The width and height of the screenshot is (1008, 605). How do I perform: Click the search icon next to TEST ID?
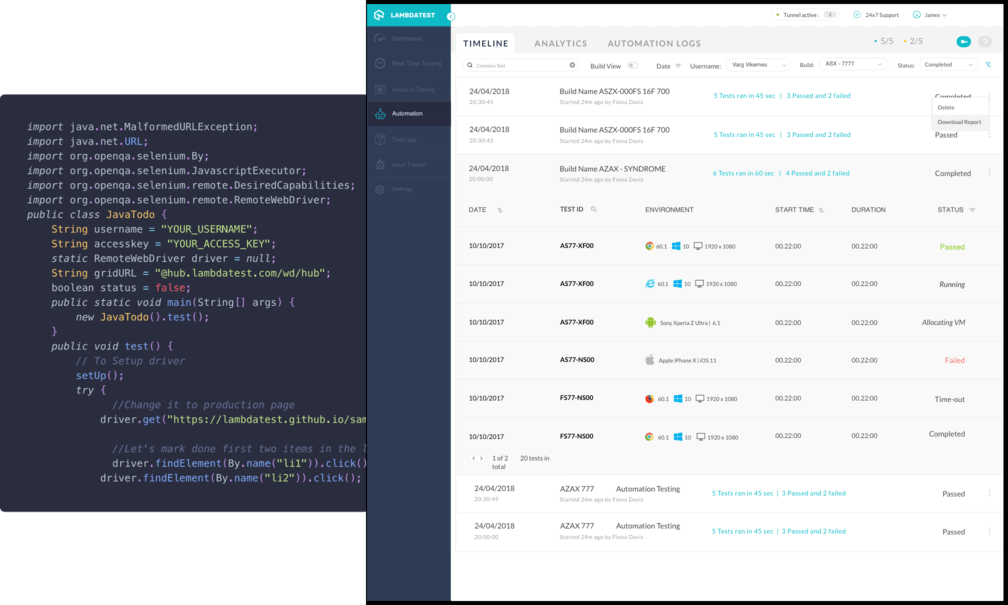click(x=593, y=210)
